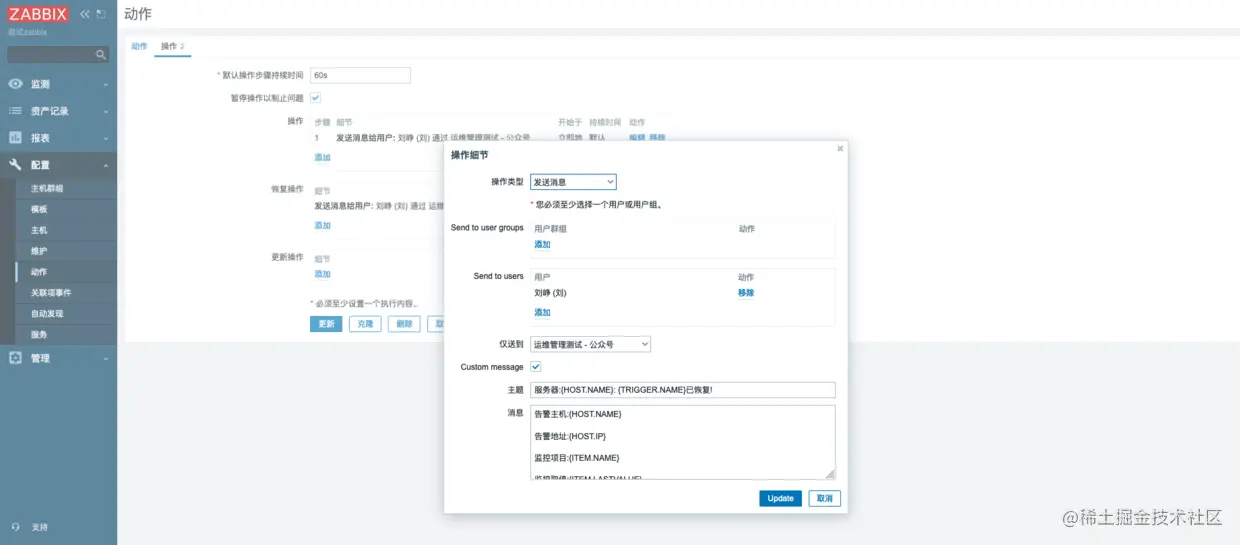Click 添加 link under Send to user groups

tap(542, 244)
